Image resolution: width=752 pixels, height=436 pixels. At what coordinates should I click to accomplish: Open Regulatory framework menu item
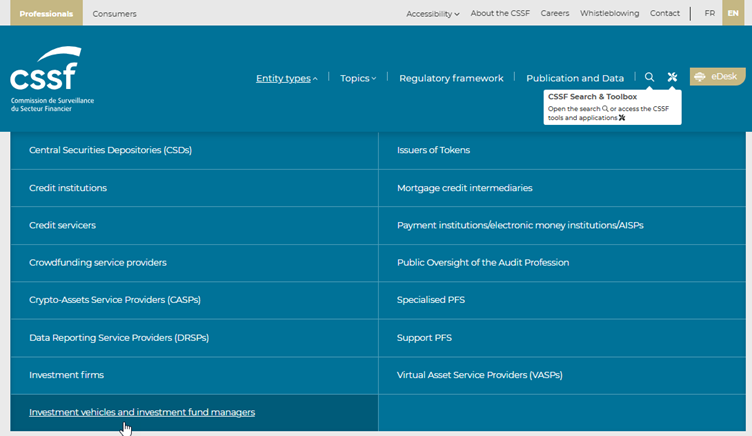451,78
